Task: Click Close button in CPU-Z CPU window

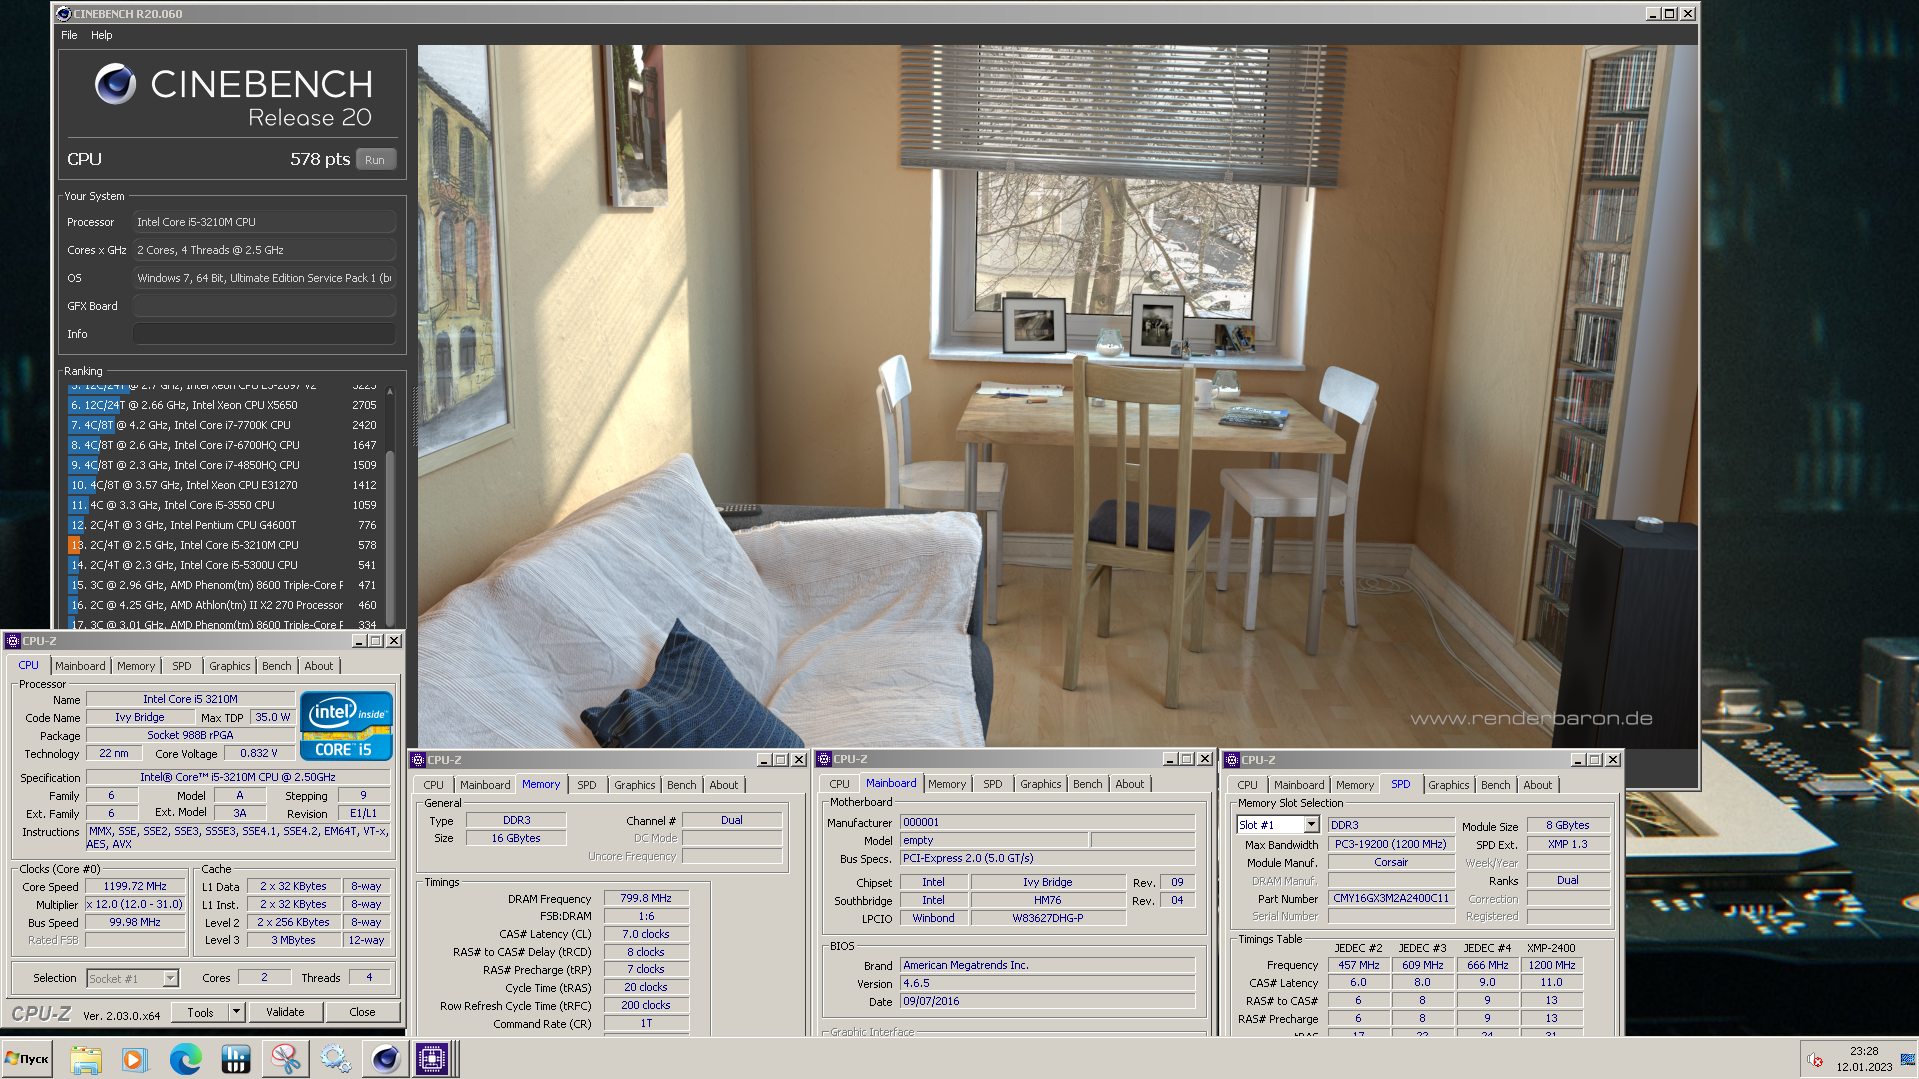Action: coord(362,1012)
